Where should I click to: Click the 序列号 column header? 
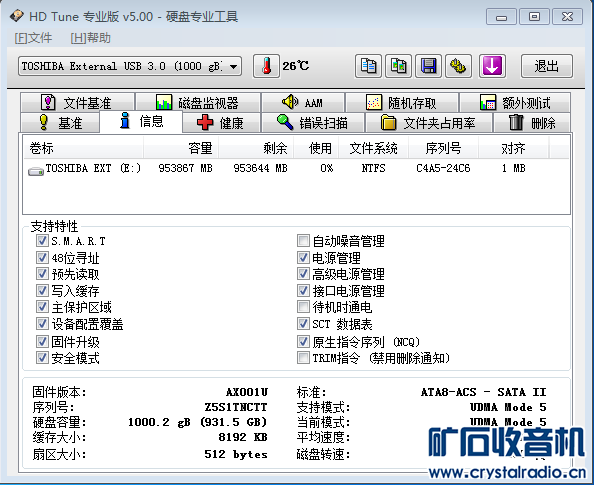pos(443,148)
